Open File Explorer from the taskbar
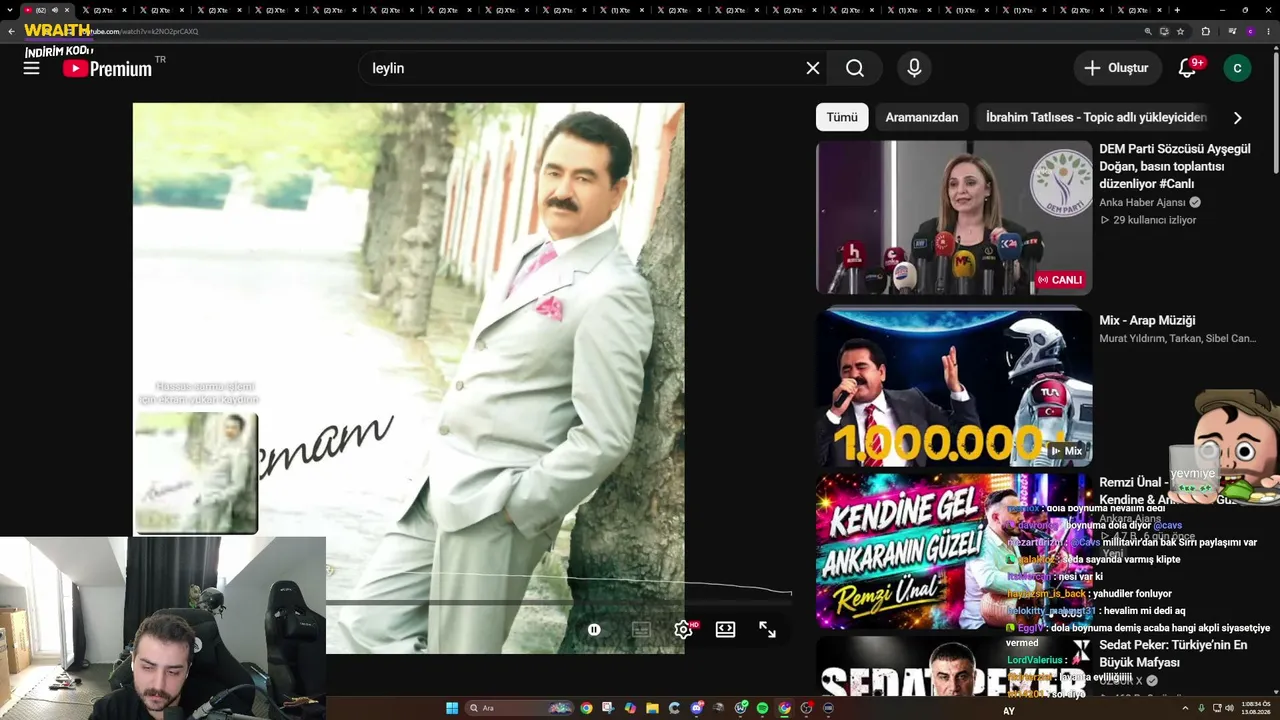 (652, 708)
